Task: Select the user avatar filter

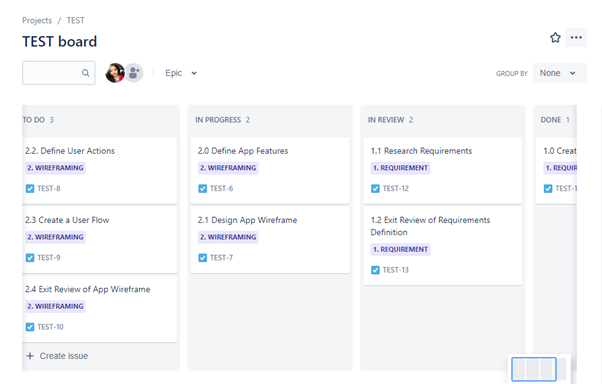Action: pyautogui.click(x=115, y=73)
